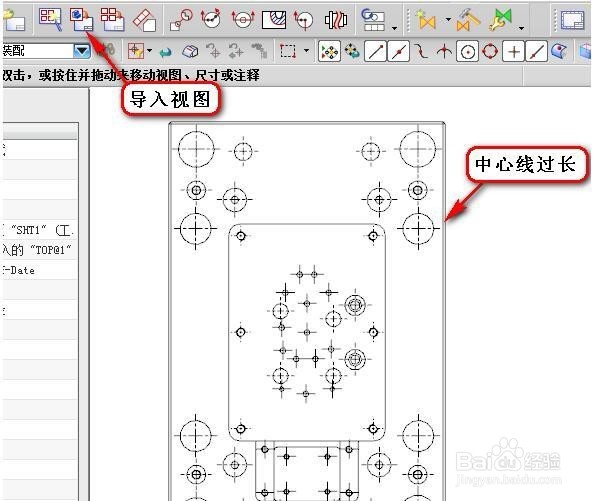Click the green bowtie wrench icon
This screenshot has width=595, height=501.
pos(501,20)
